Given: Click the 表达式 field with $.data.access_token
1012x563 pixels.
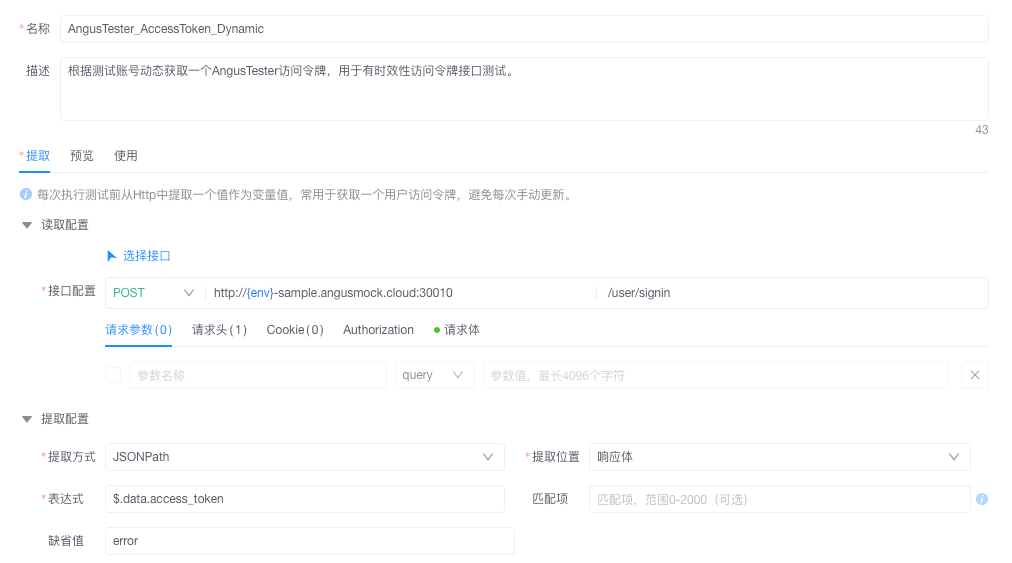Looking at the screenshot, I should click(x=305, y=499).
